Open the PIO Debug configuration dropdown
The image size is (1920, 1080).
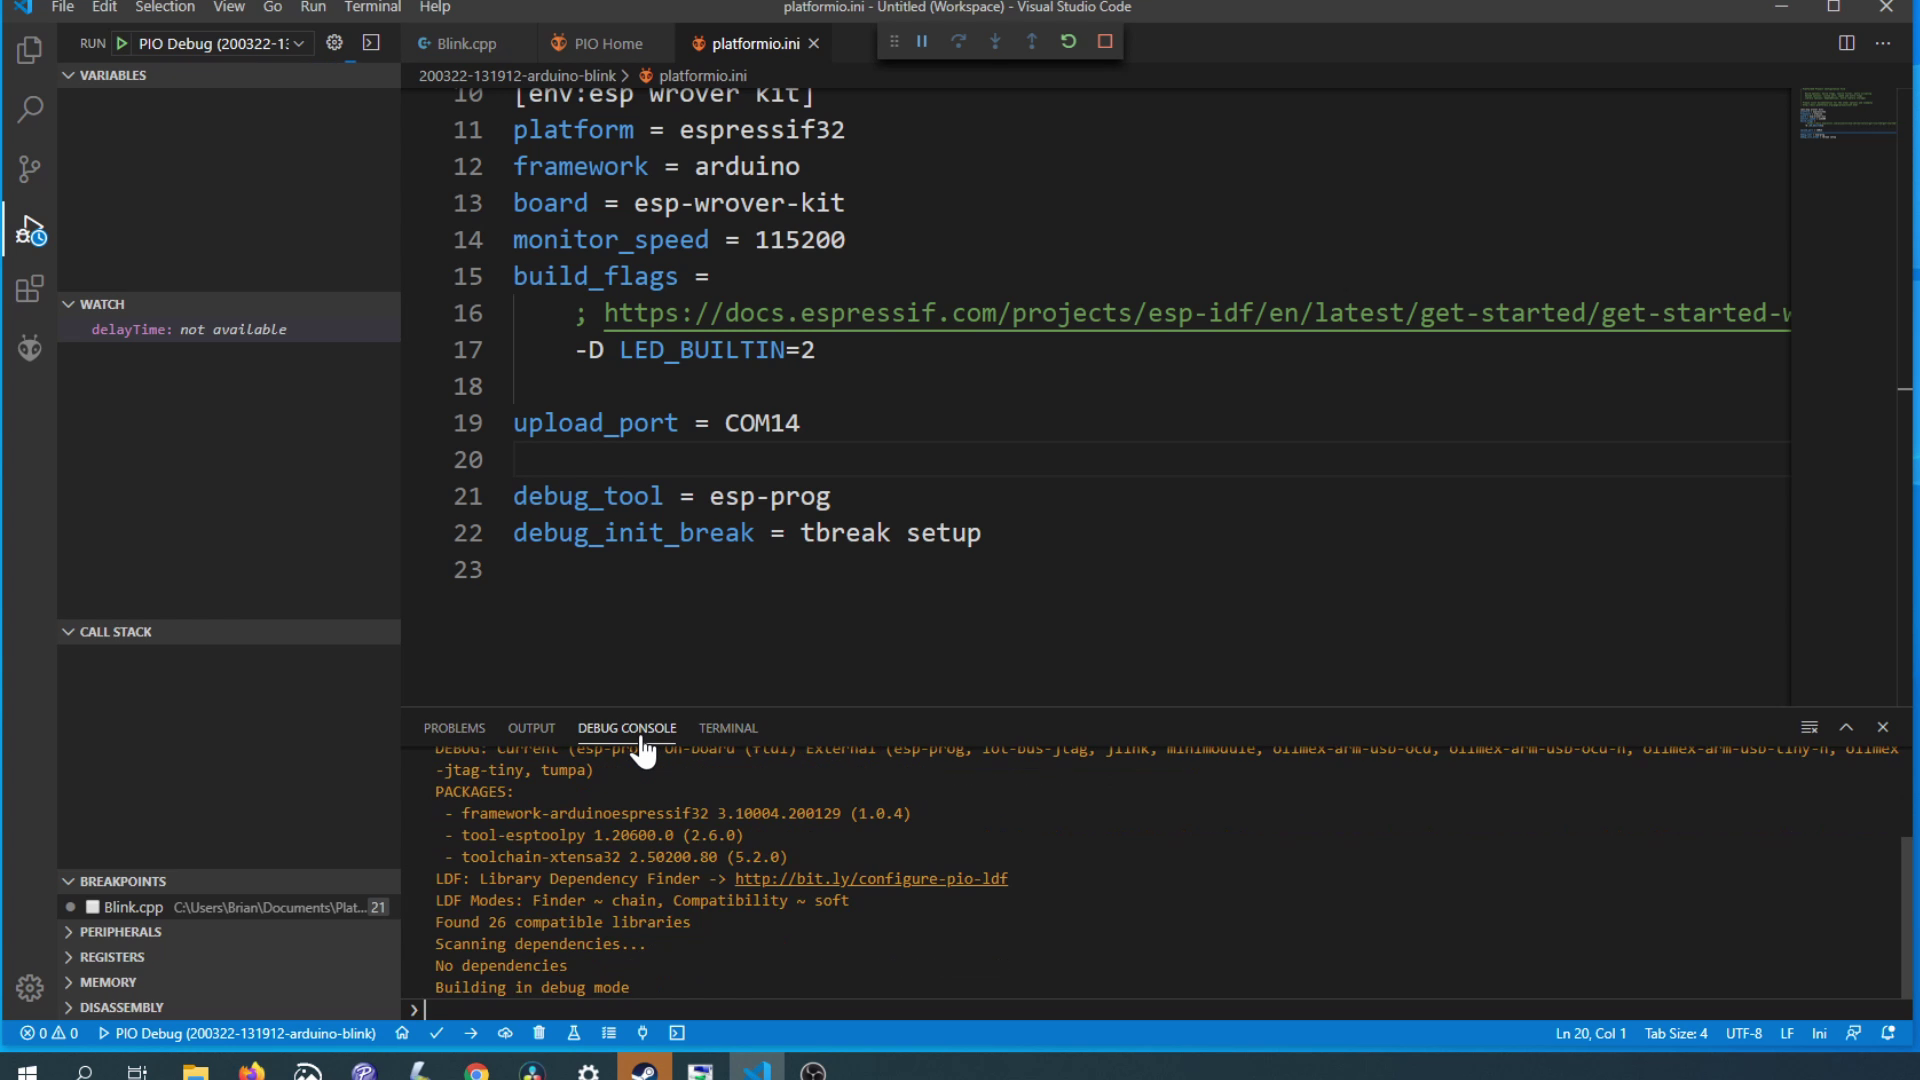[x=221, y=43]
